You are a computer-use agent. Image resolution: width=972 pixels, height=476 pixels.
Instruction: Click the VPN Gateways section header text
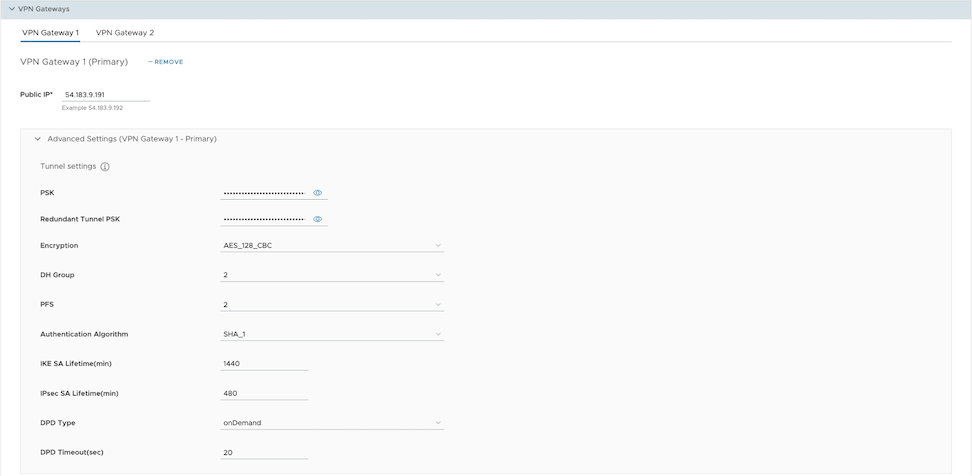[x=44, y=9]
